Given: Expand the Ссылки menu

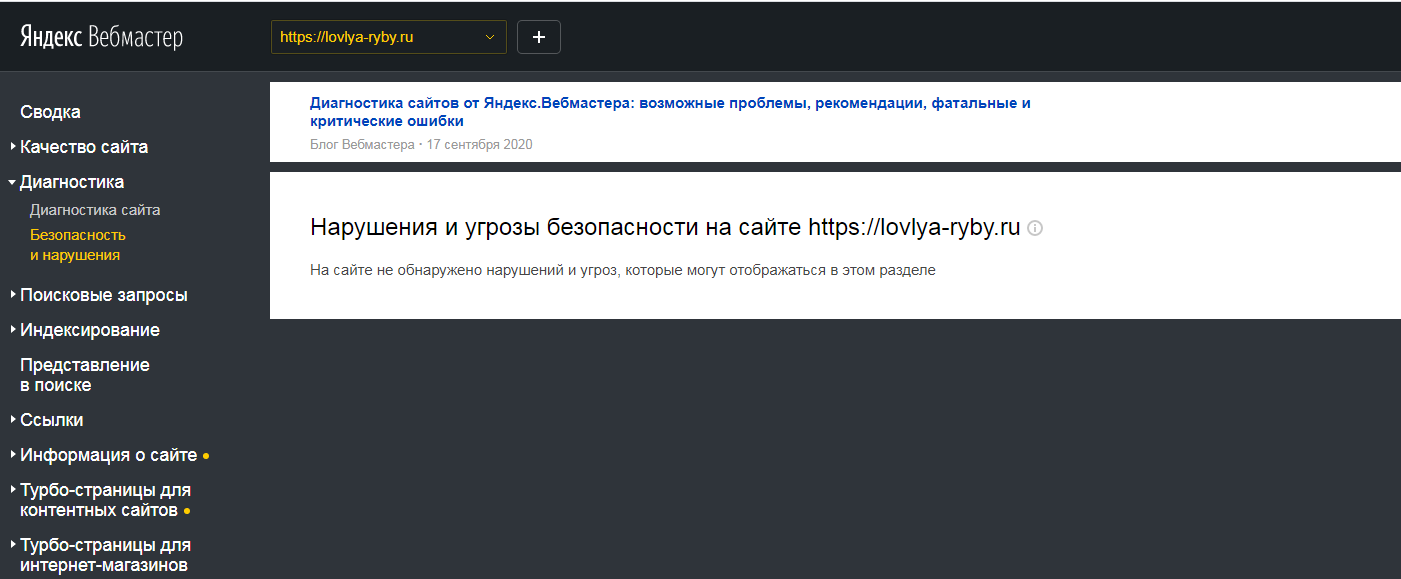Looking at the screenshot, I should click(52, 420).
